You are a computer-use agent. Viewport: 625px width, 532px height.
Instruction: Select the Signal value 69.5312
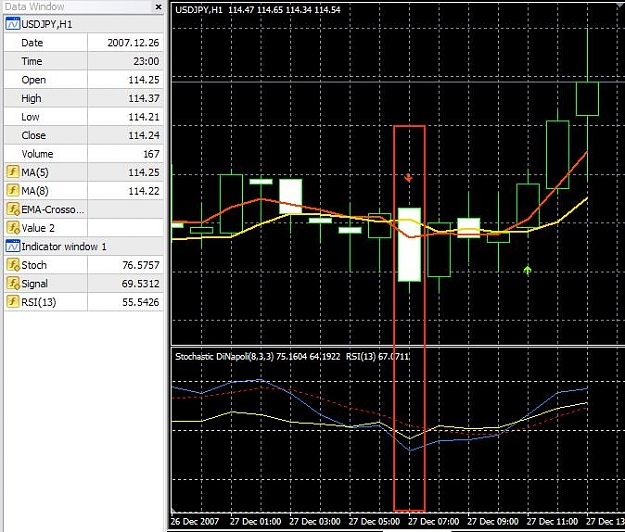point(141,284)
